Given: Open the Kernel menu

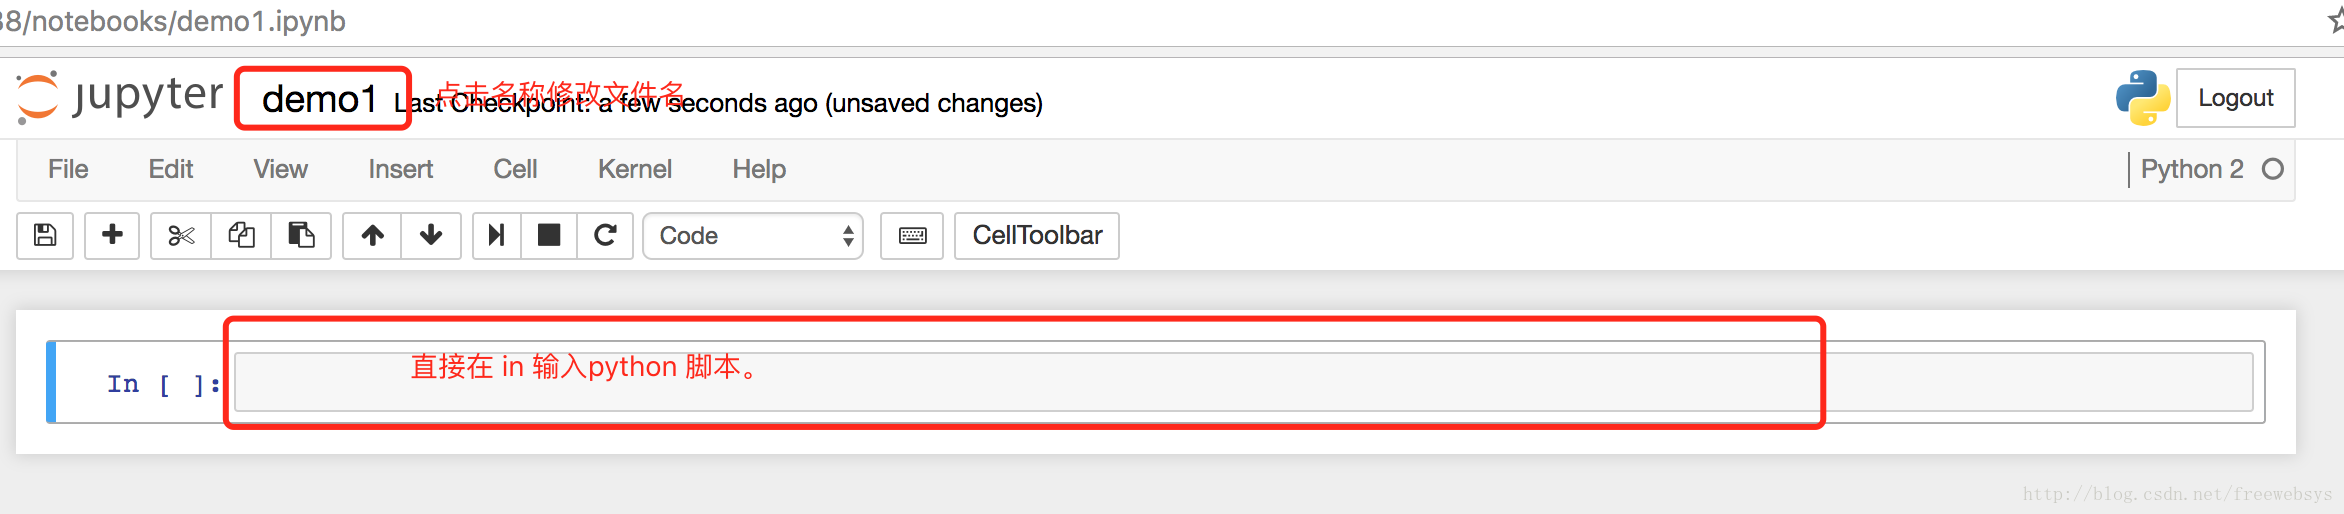Looking at the screenshot, I should tap(634, 169).
